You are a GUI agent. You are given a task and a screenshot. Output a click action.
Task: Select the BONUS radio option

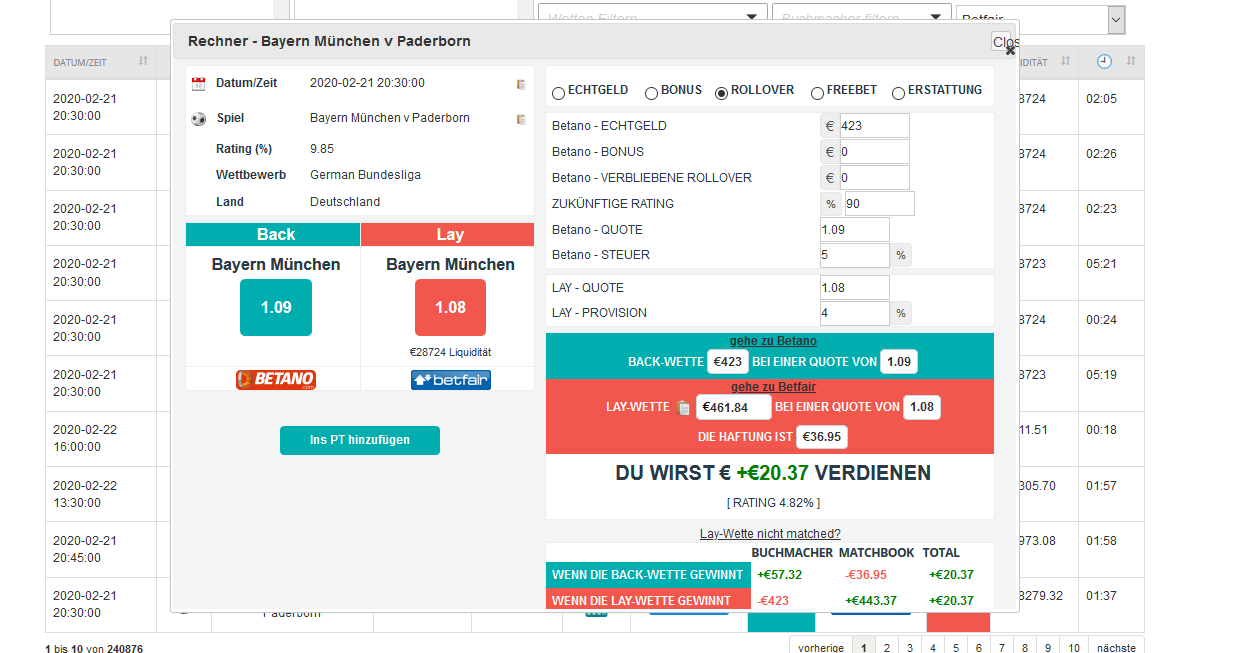pyautogui.click(x=651, y=92)
